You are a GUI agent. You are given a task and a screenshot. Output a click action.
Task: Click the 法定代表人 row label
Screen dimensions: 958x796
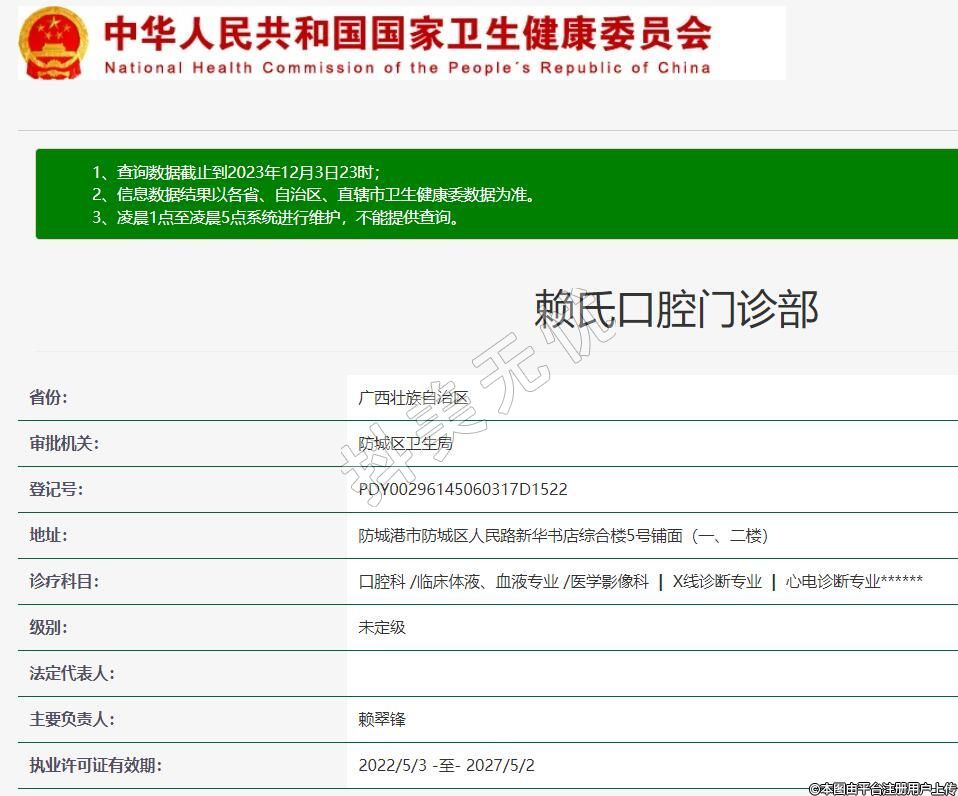(72, 673)
